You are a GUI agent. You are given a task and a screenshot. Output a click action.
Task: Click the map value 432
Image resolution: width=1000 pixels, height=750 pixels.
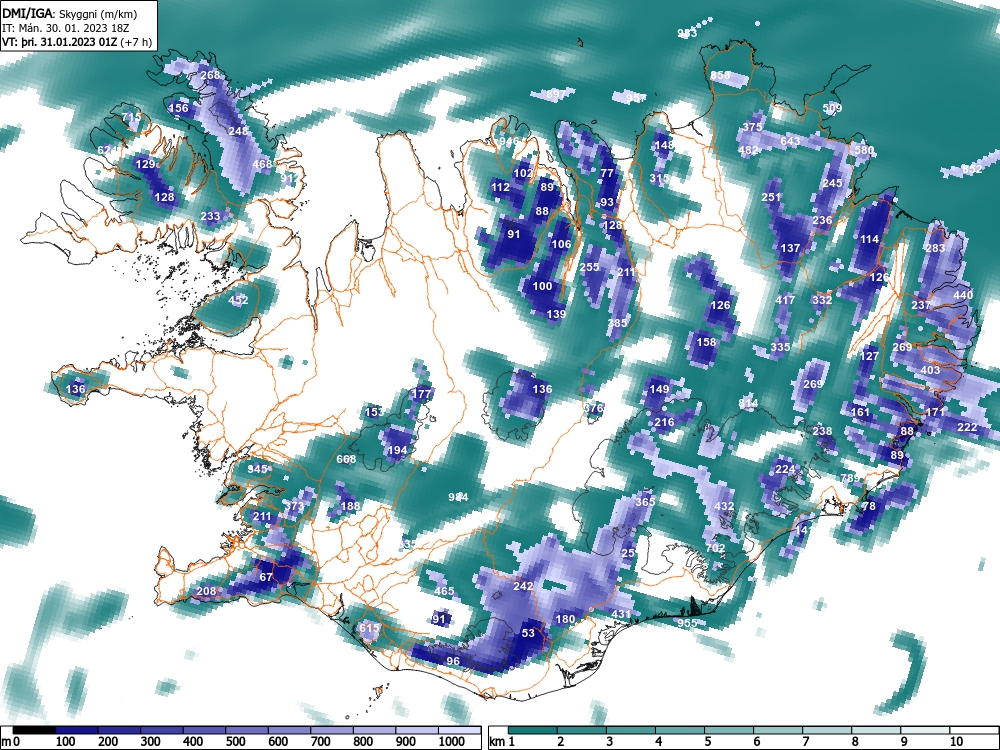click(724, 506)
